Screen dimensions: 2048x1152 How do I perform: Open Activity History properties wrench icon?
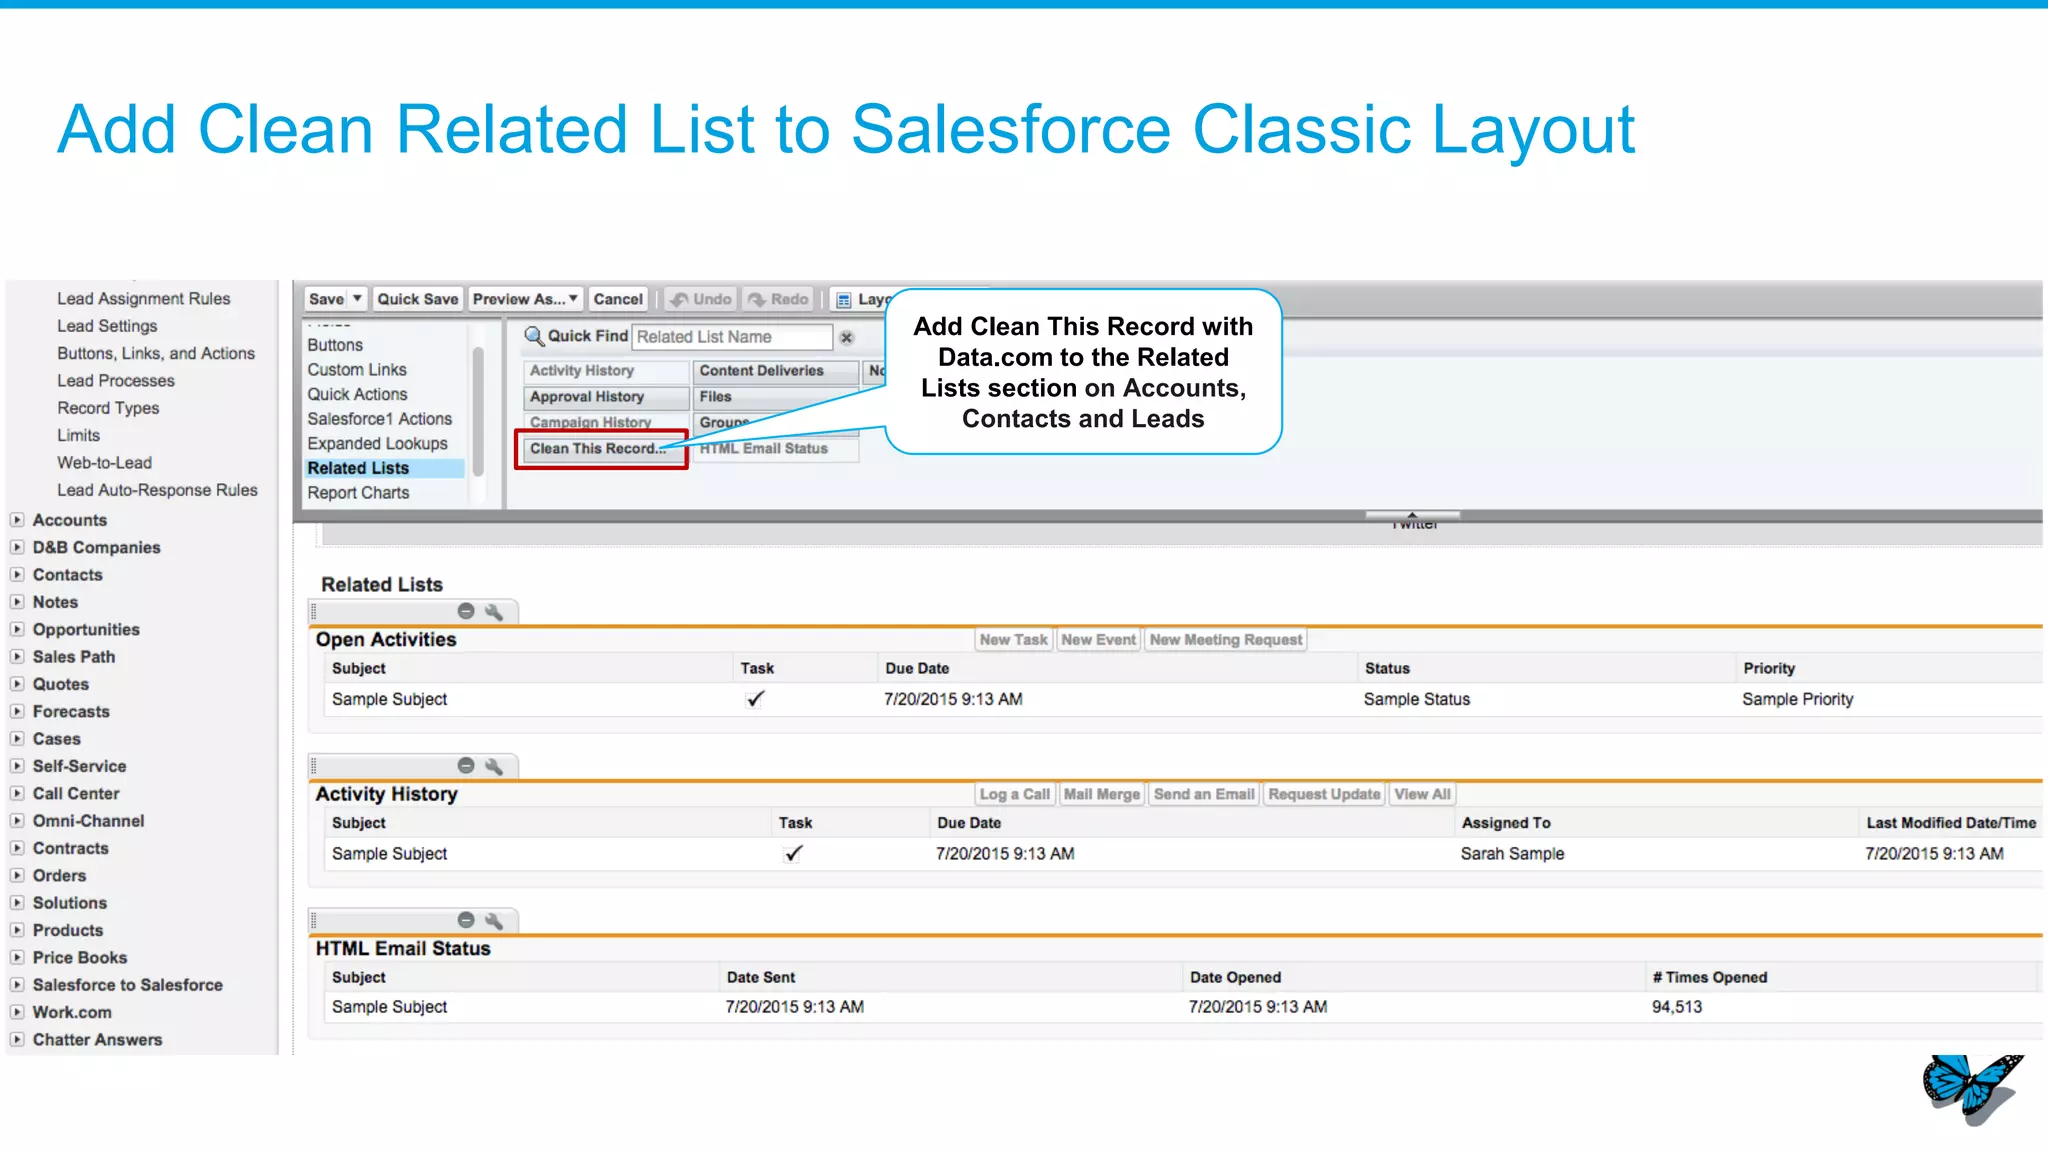(494, 766)
